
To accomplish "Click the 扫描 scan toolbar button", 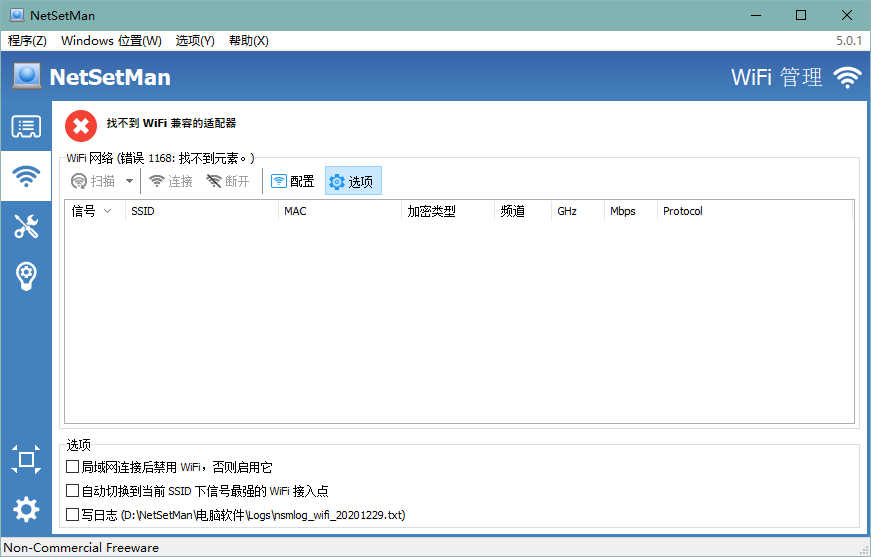I will [93, 181].
